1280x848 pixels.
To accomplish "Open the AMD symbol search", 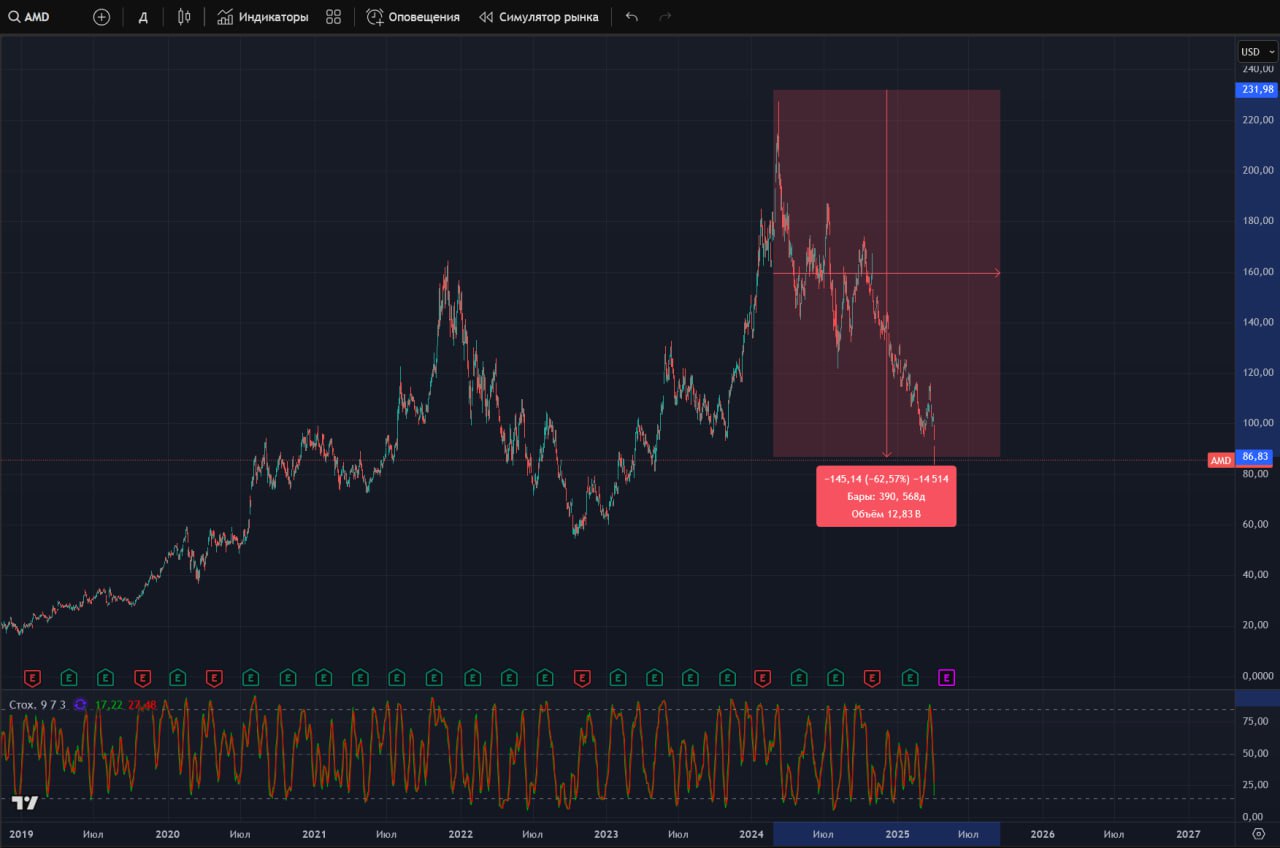I will coord(30,17).
